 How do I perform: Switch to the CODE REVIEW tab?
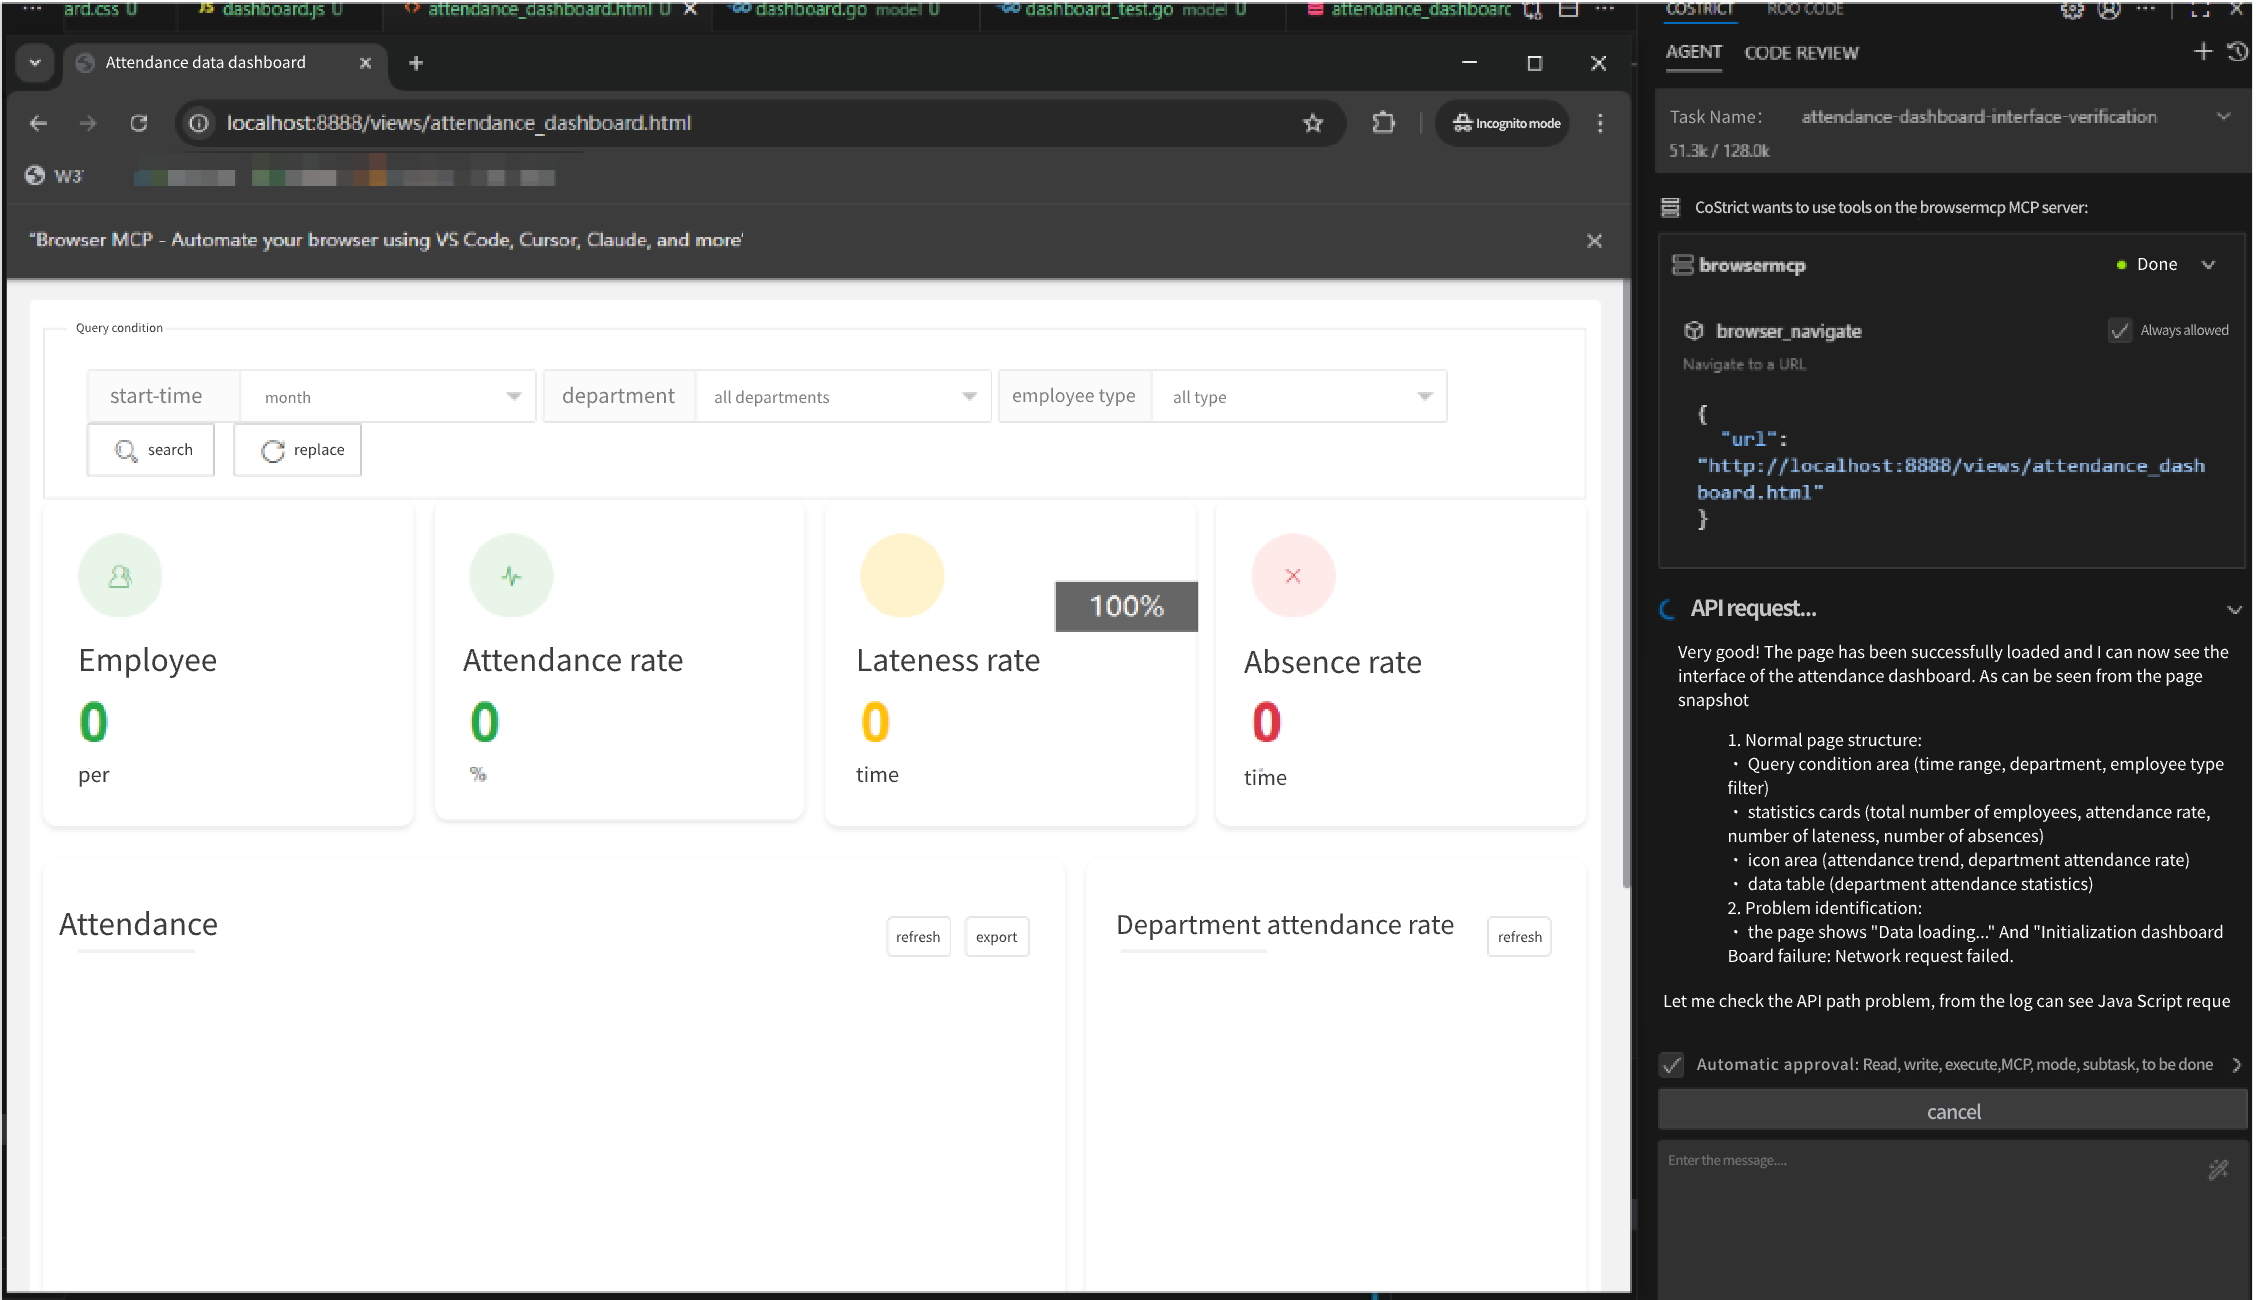tap(1801, 53)
